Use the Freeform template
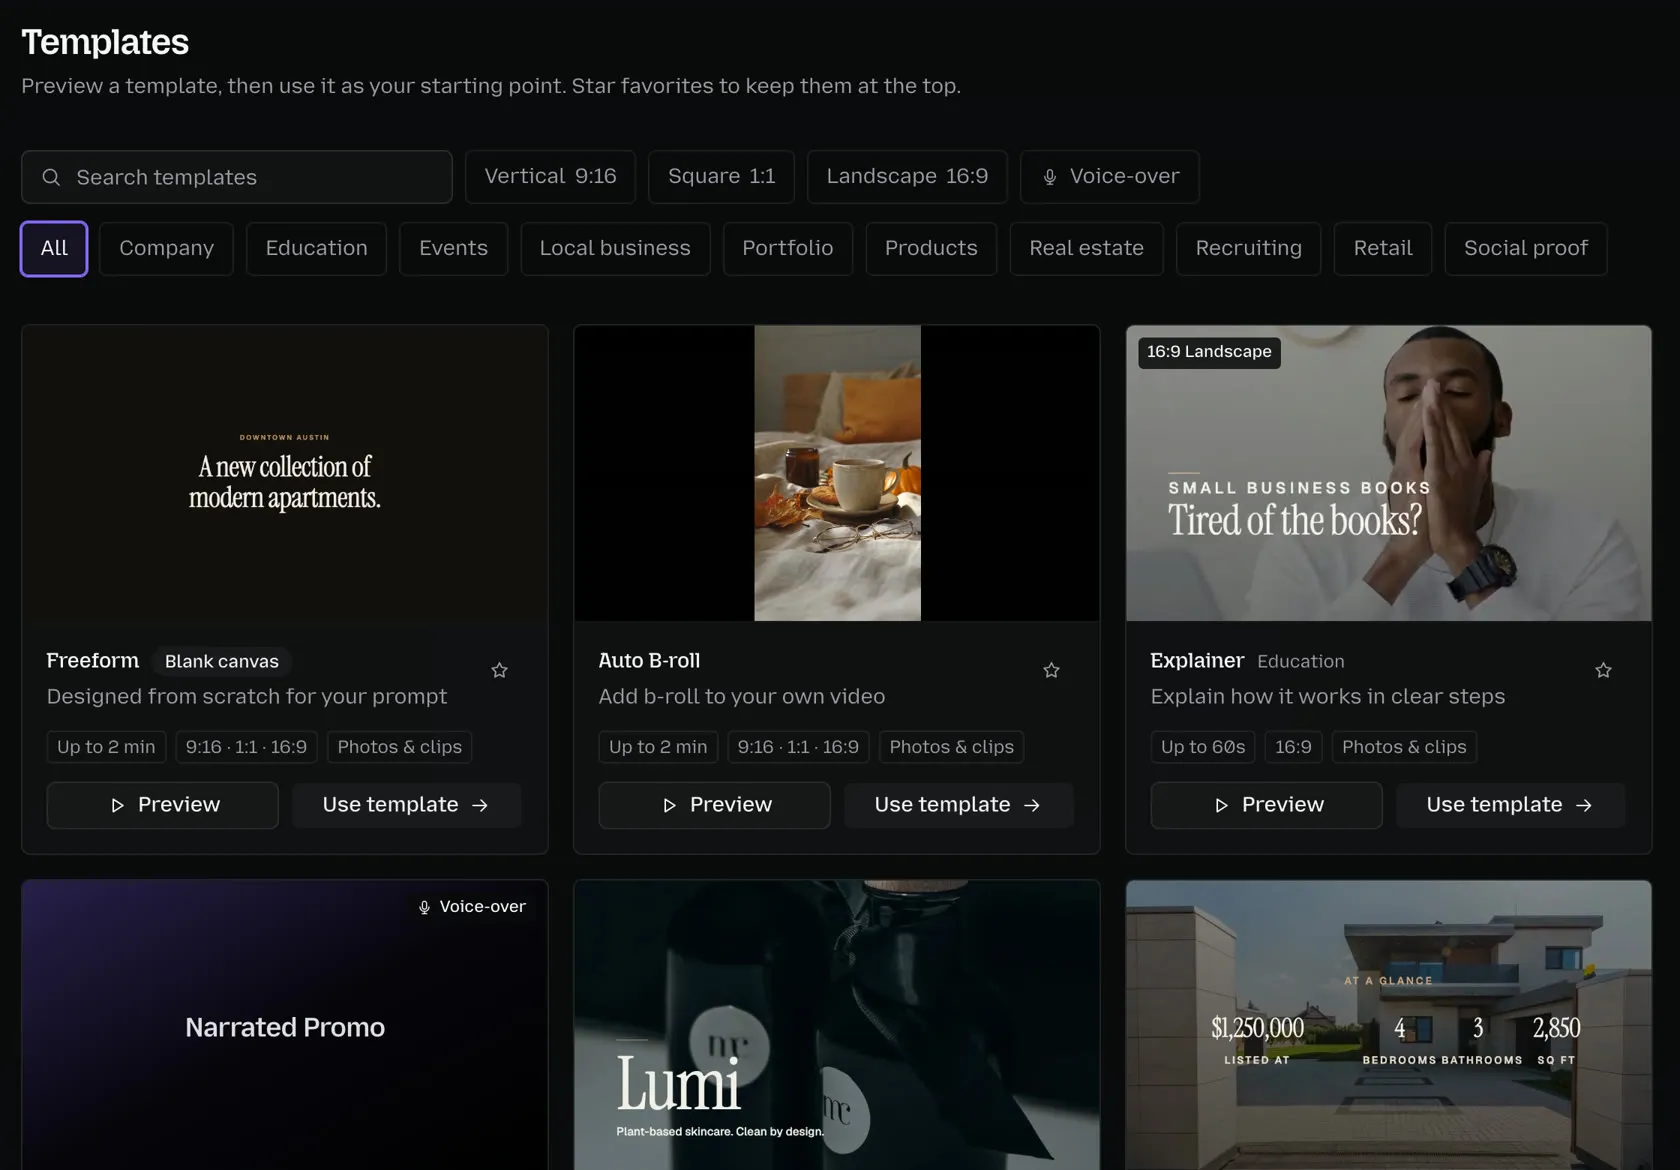Screen dimensions: 1680x1170 (x=407, y=805)
